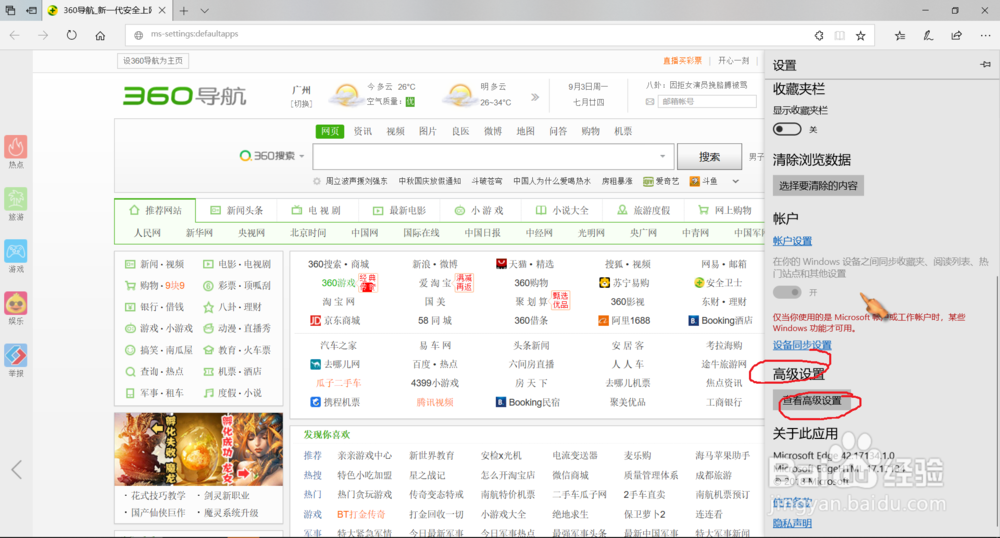Select the 地图 search tab
The width and height of the screenshot is (1000, 538).
tap(526, 131)
